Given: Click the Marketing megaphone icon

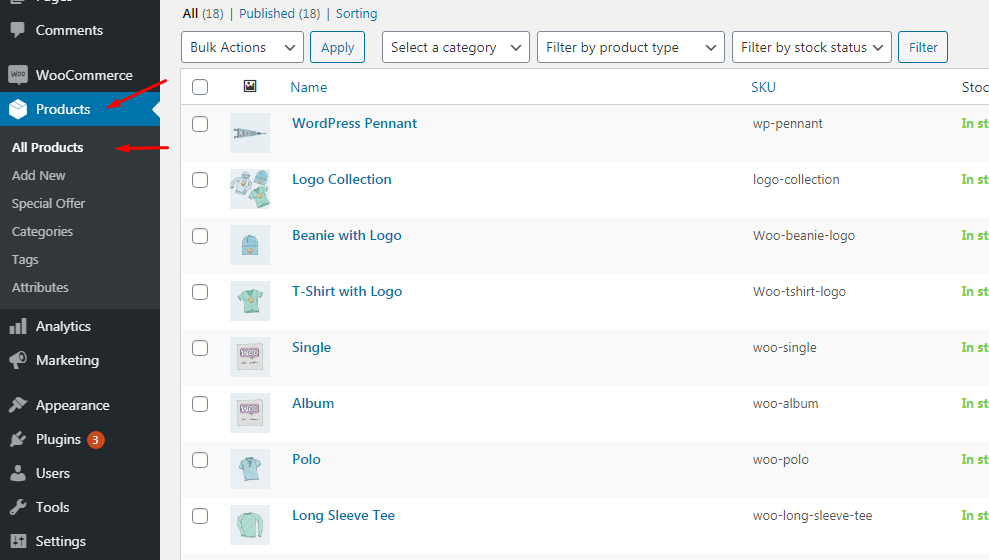Looking at the screenshot, I should click(17, 360).
